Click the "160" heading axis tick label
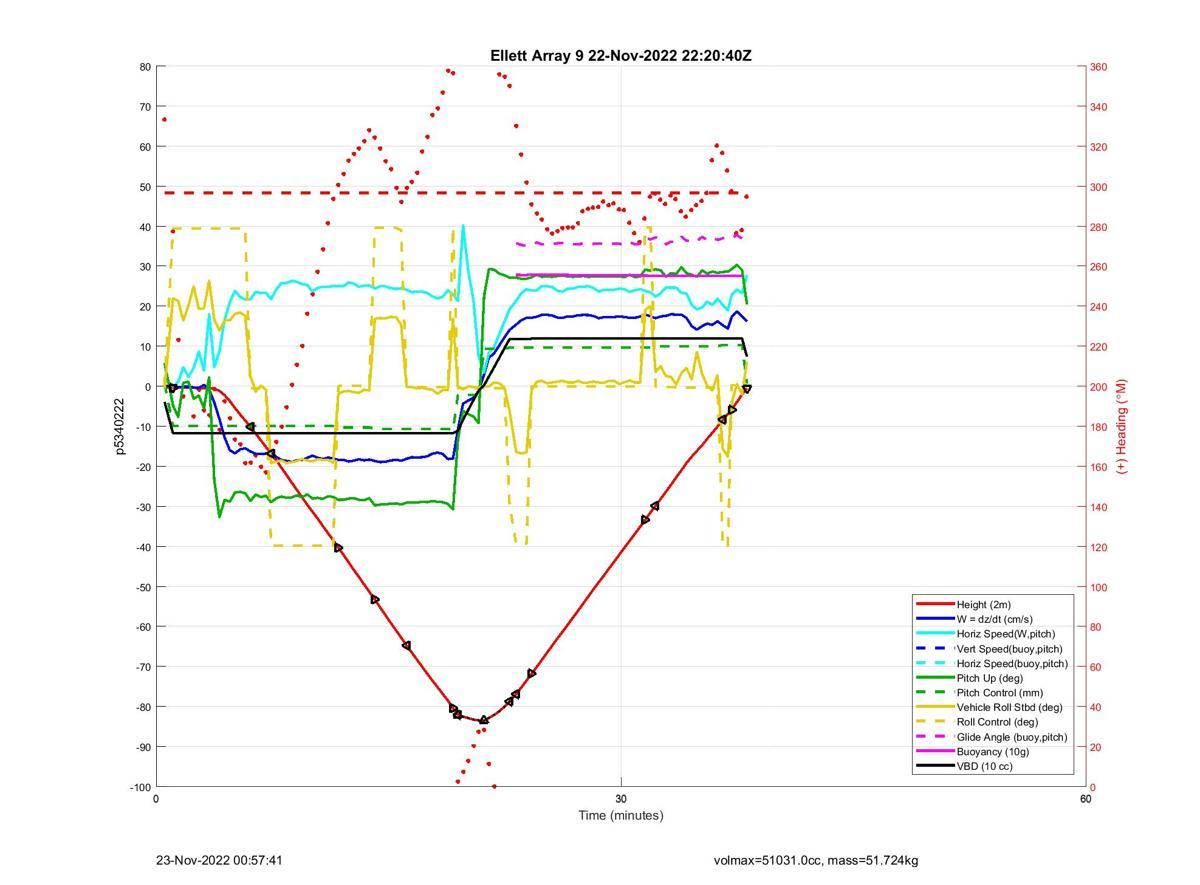Viewport: 1200px width, 885px height. [x=1098, y=467]
